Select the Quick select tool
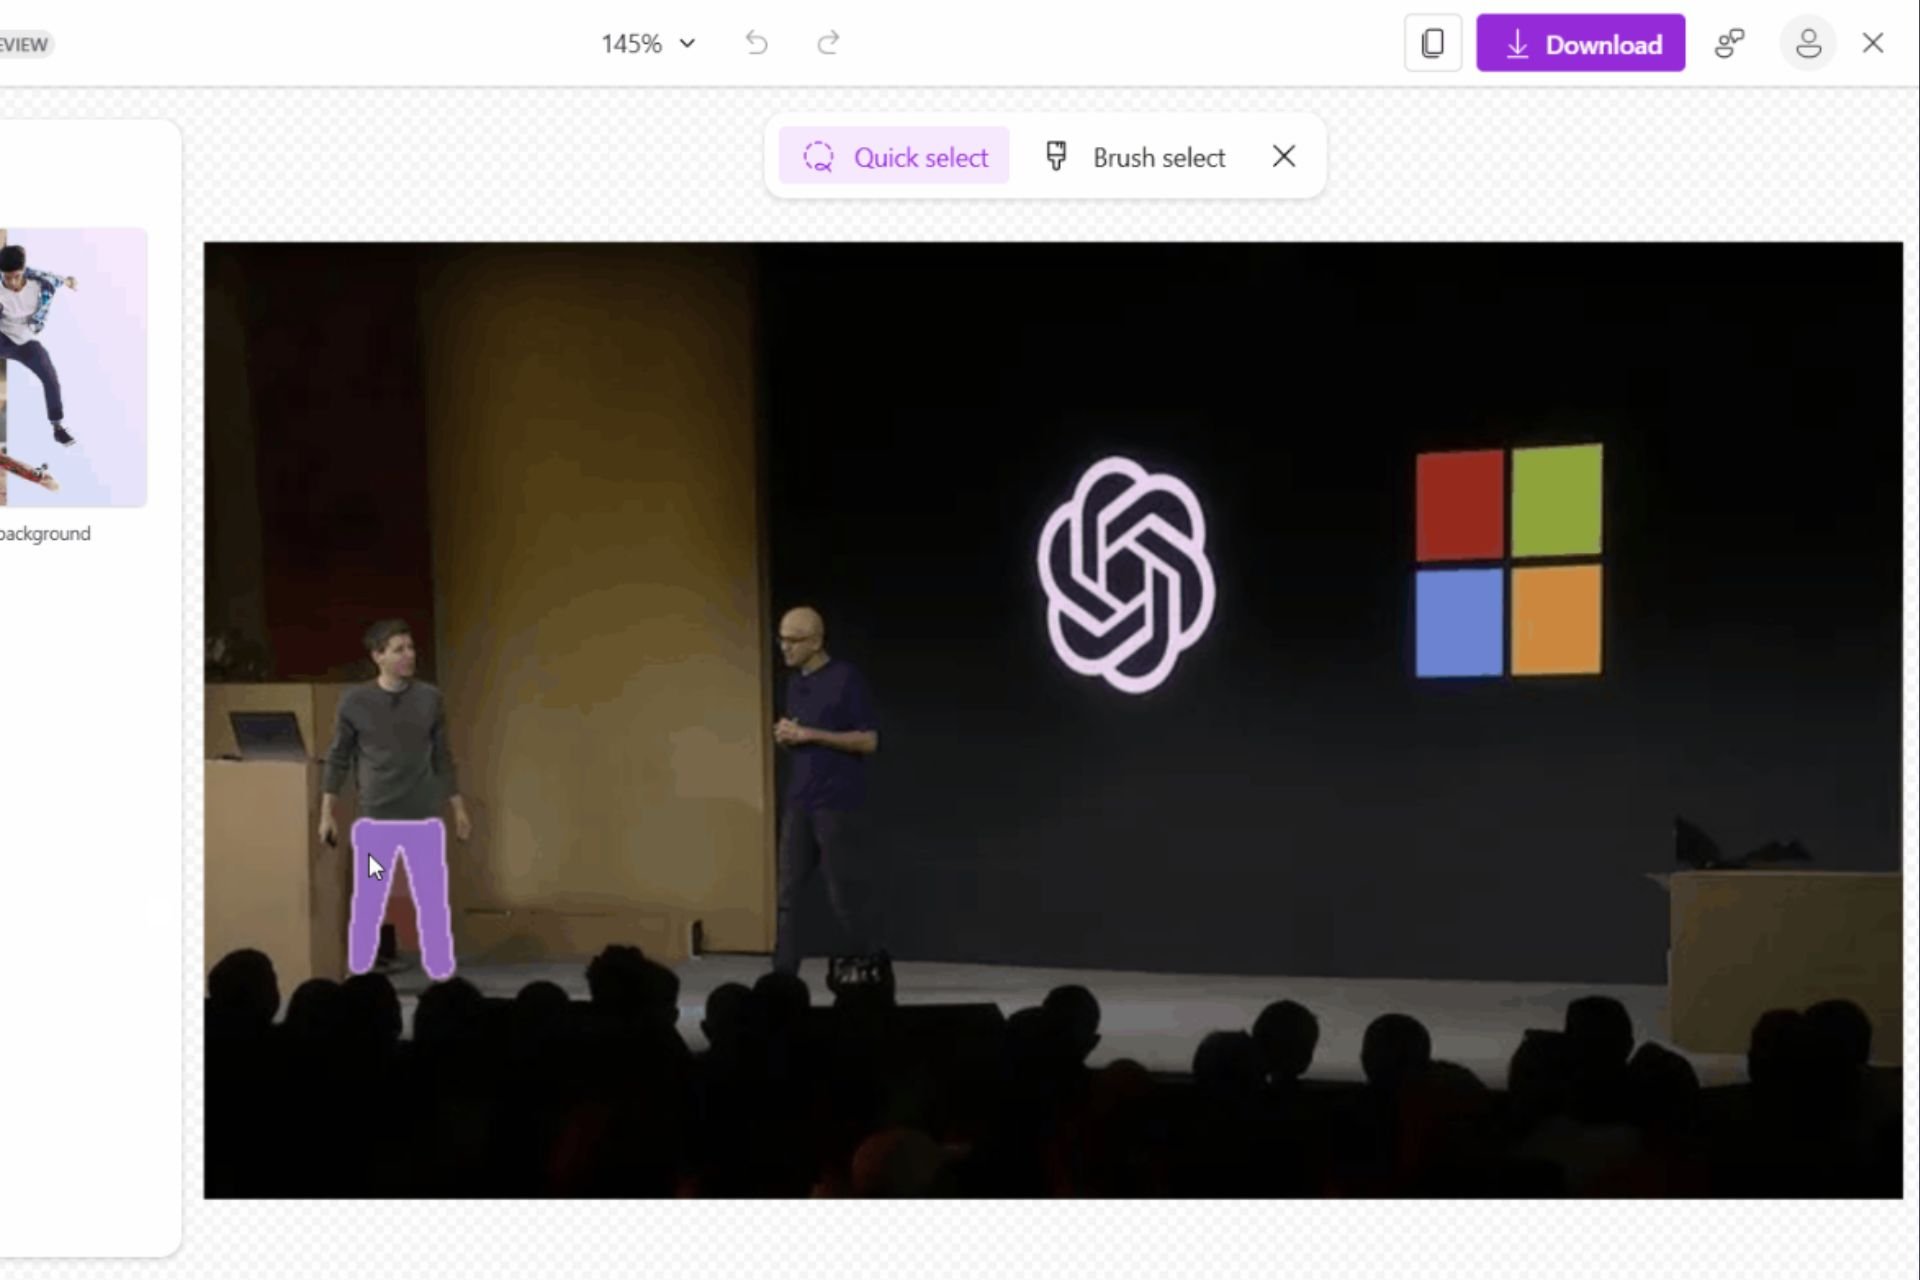Screen dimensions: 1920x1280 click(894, 157)
